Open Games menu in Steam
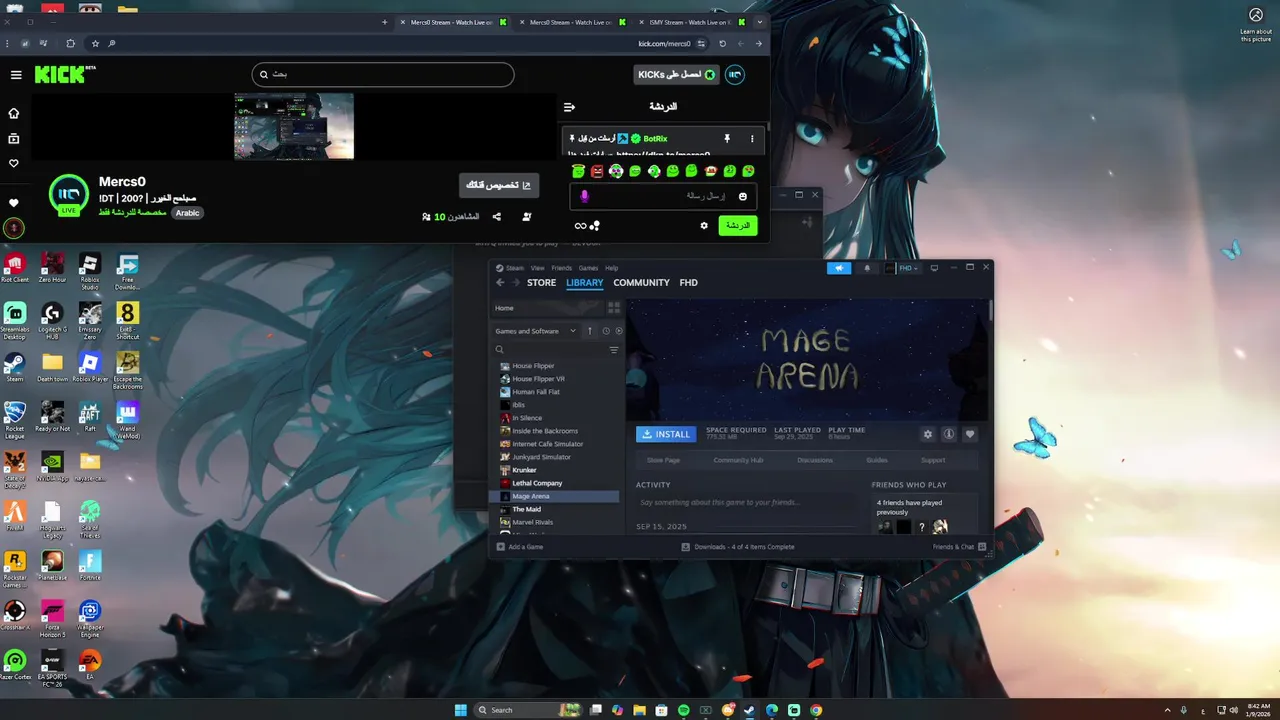Image resolution: width=1280 pixels, height=720 pixels. (589, 268)
